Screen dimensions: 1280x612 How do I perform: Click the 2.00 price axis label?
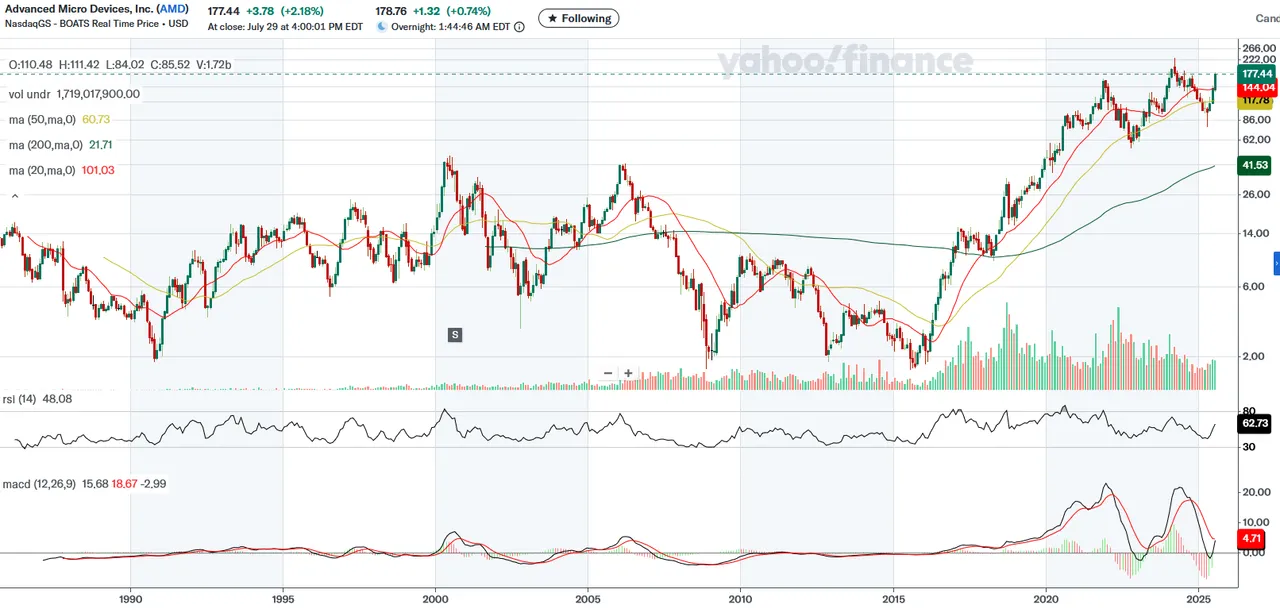click(x=1251, y=356)
